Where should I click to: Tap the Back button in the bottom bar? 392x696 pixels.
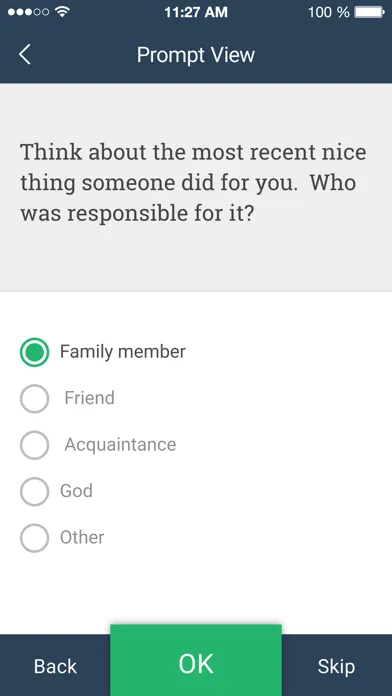[x=55, y=666]
